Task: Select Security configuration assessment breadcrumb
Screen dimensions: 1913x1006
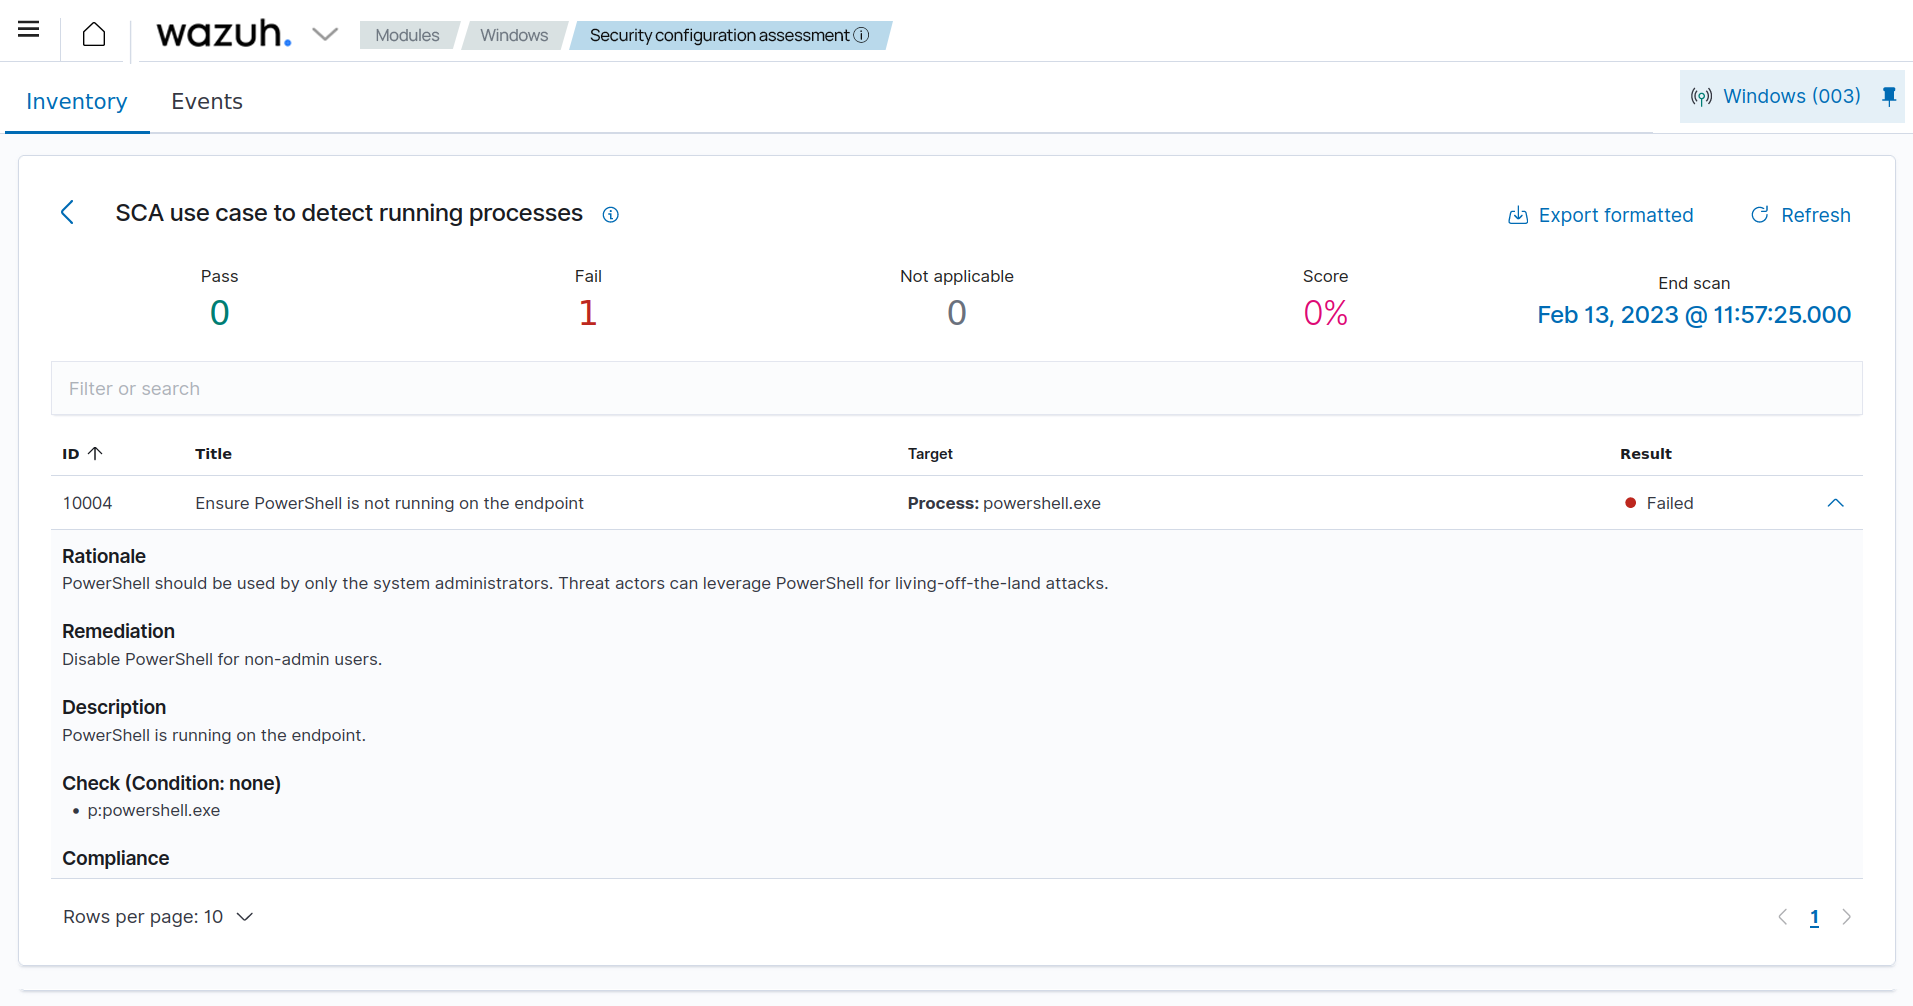Action: click(719, 35)
